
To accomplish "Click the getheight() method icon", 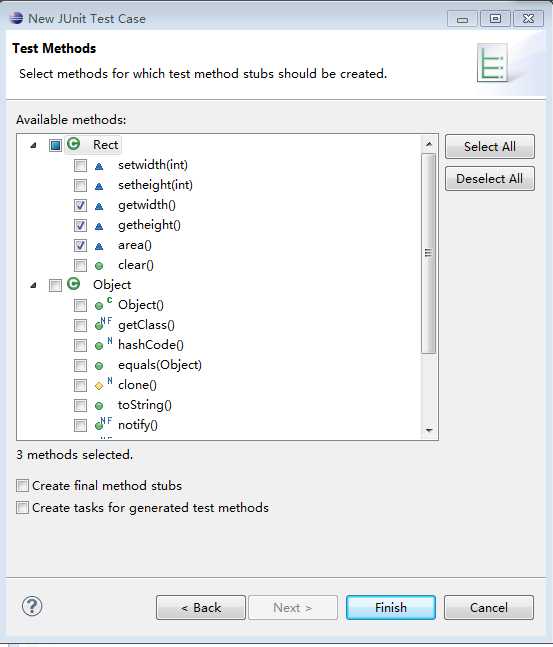I will click(x=99, y=226).
